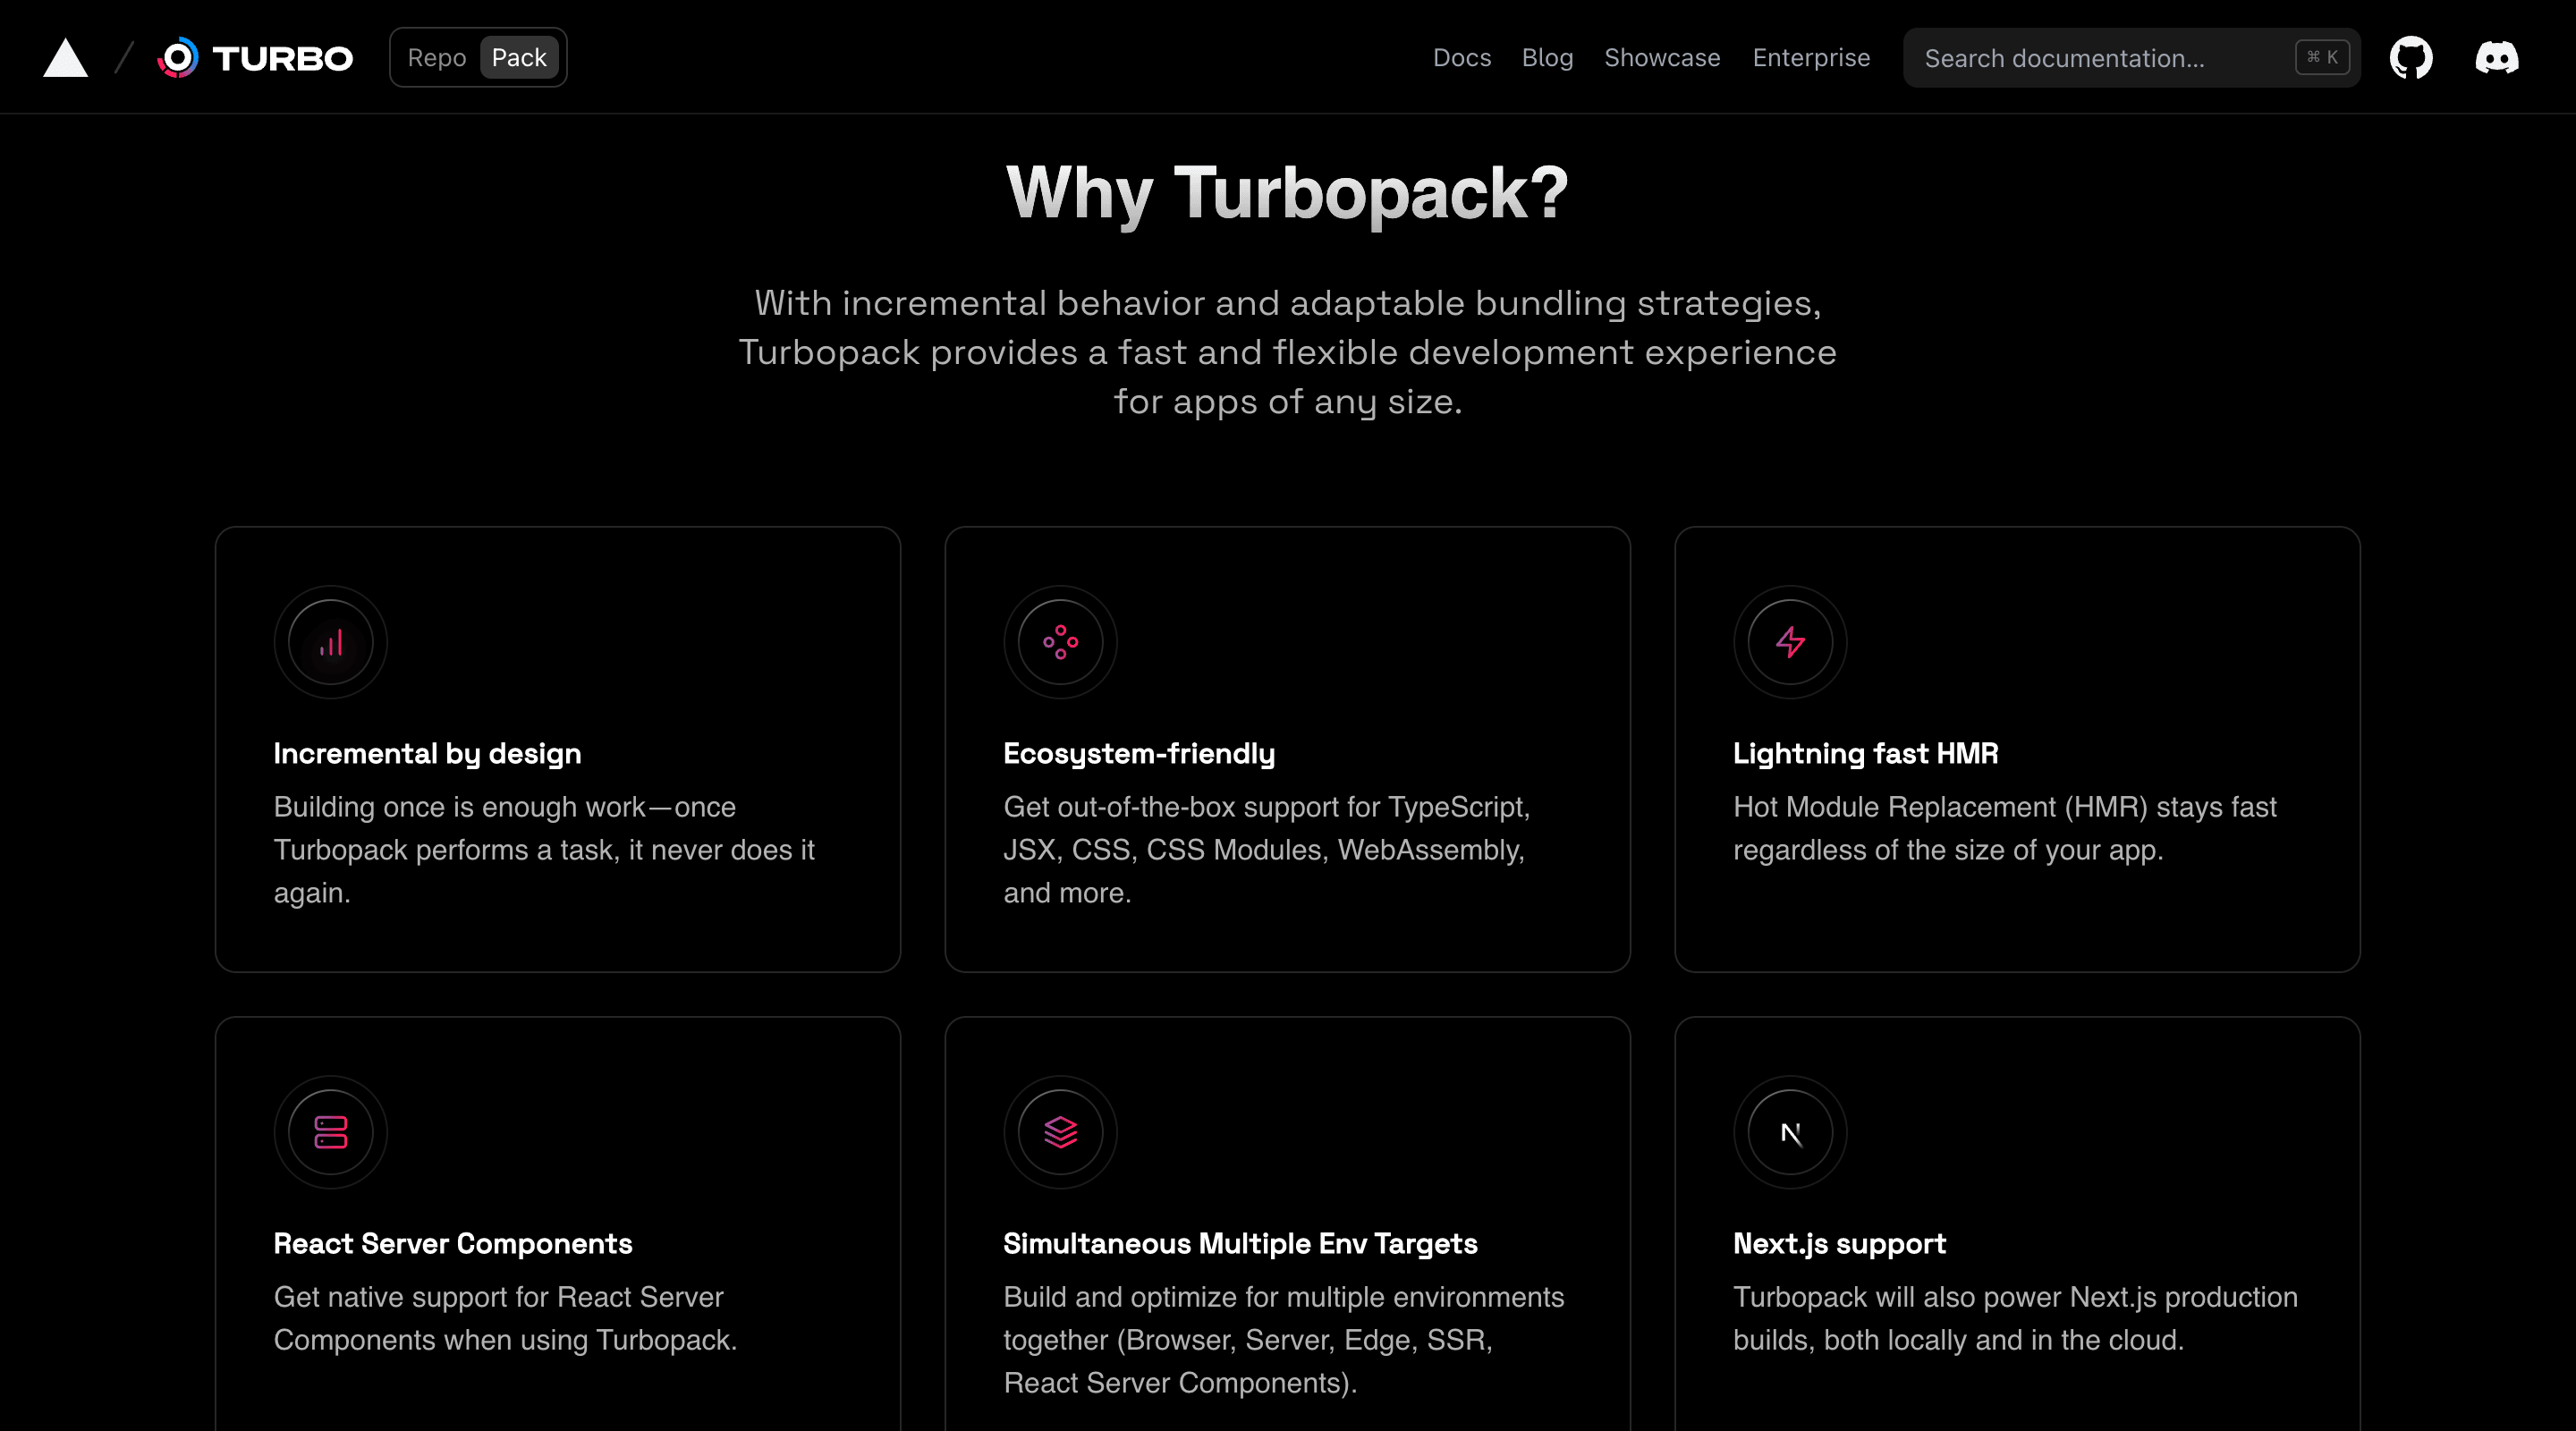Screen dimensions: 2576x1431
Task: Click the server stack icon on React Server Components card
Action: tap(330, 1132)
